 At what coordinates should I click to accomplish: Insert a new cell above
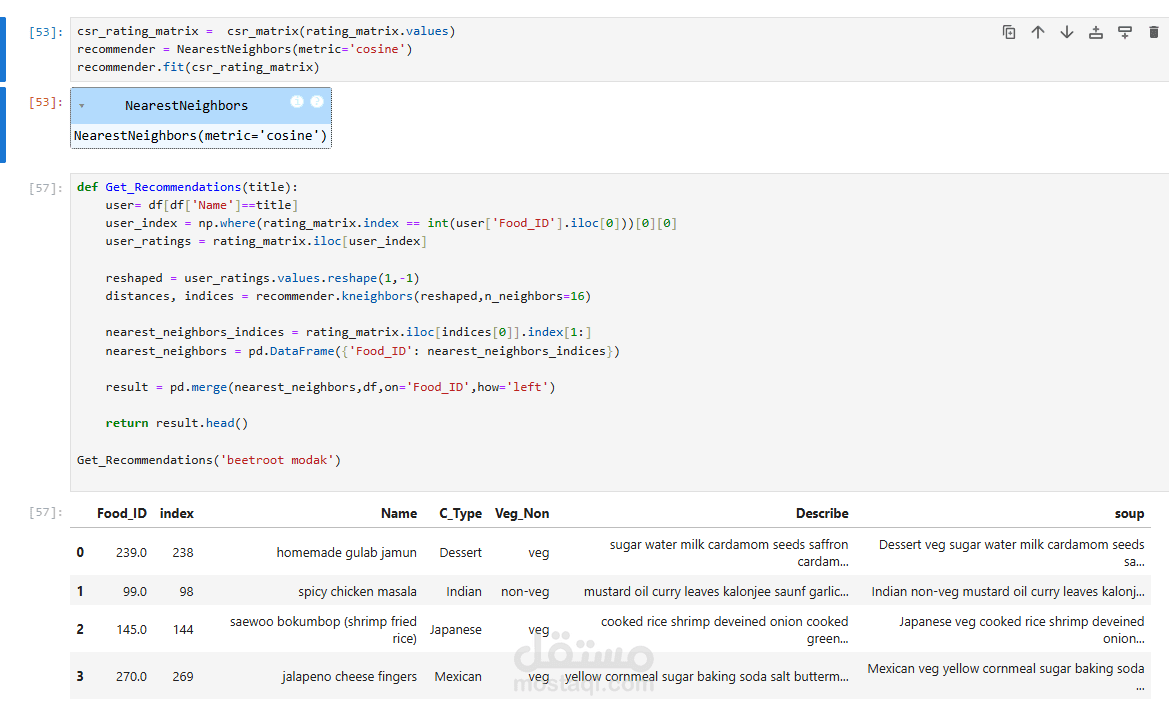[1096, 32]
